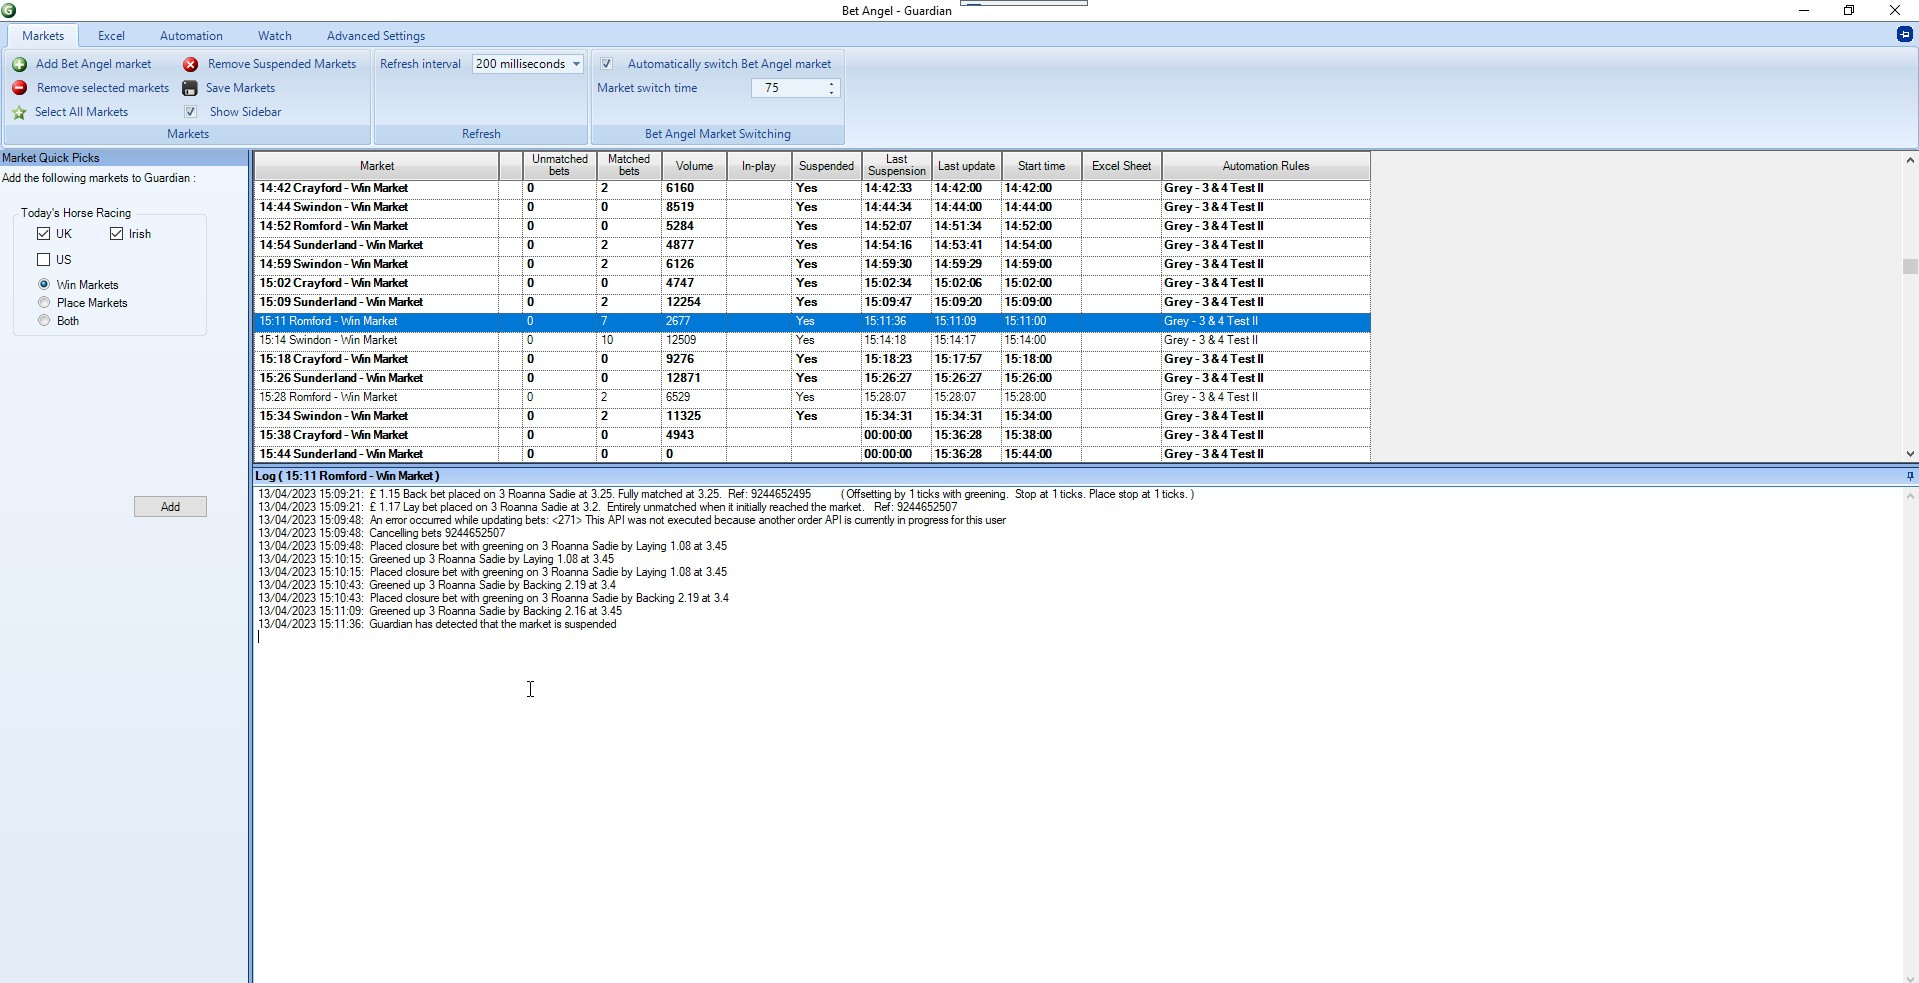
Task: Click the market table scroll down arrow
Action: pos(1910,454)
